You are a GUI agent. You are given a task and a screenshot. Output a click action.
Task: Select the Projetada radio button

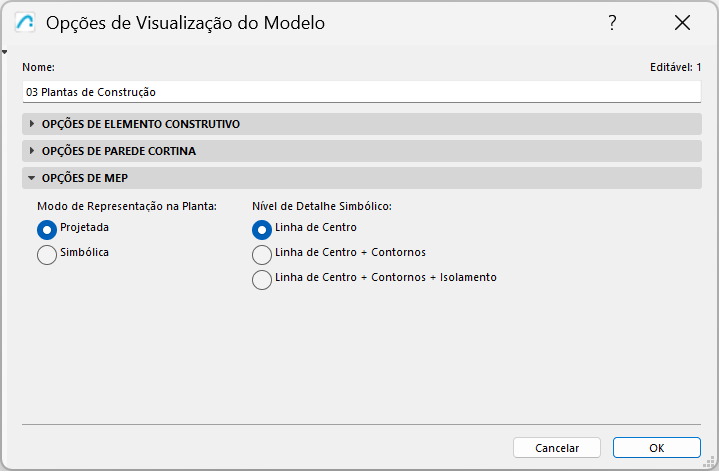(47, 228)
